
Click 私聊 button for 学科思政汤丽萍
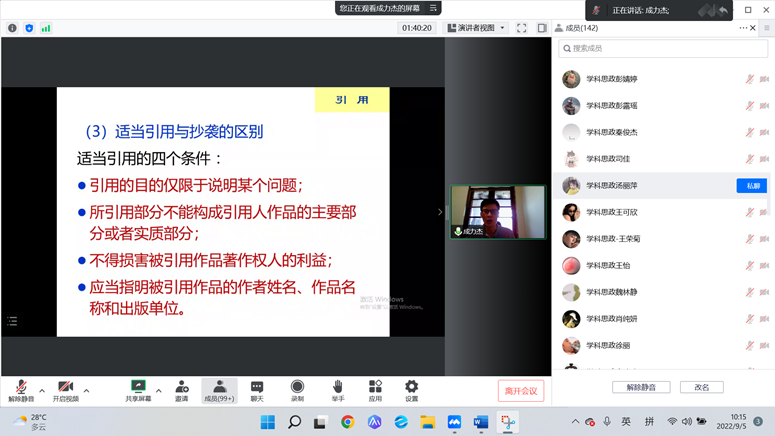coord(752,186)
